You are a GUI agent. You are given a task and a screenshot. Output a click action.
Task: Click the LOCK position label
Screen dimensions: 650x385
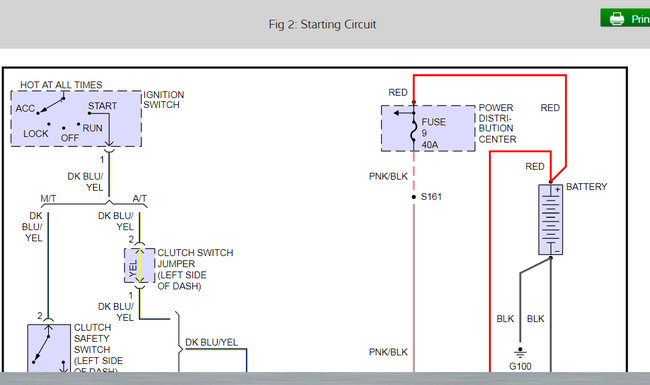(x=36, y=133)
